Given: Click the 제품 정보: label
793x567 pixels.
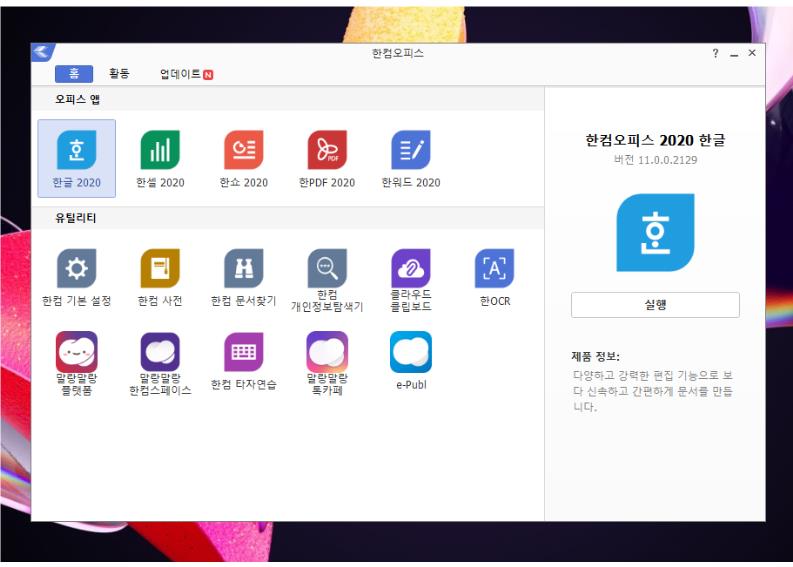Looking at the screenshot, I should tap(595, 356).
